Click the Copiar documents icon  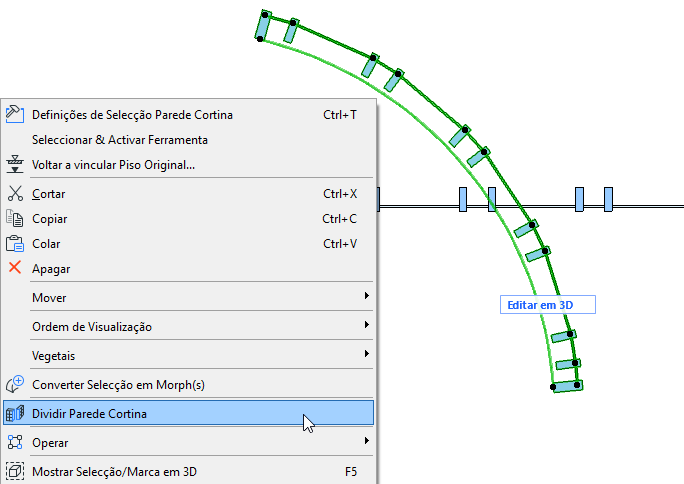point(15,218)
